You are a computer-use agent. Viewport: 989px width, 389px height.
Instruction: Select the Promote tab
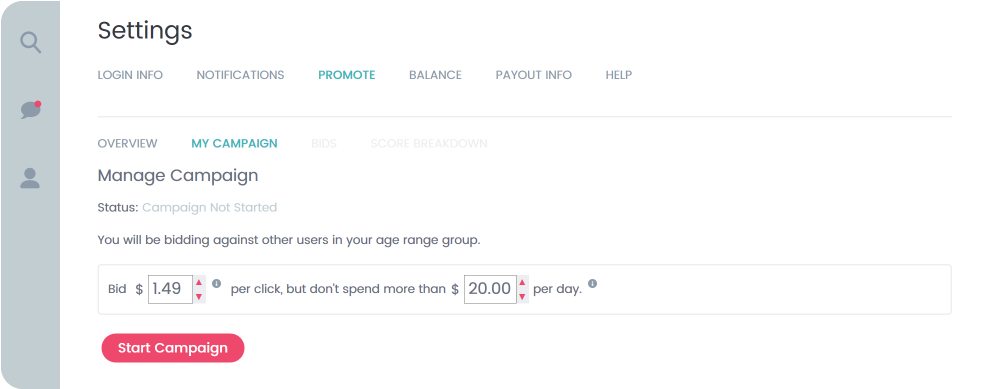click(346, 75)
